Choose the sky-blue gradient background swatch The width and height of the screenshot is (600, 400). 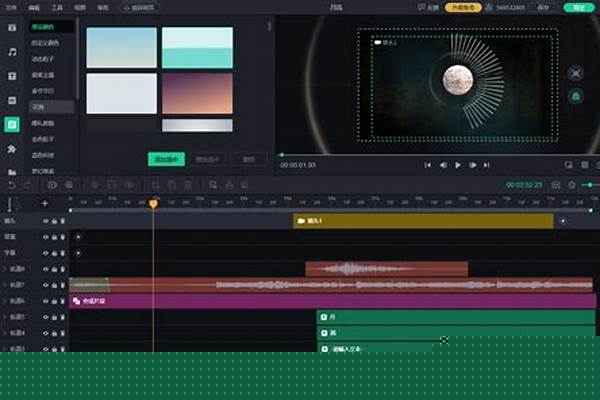[x=122, y=47]
